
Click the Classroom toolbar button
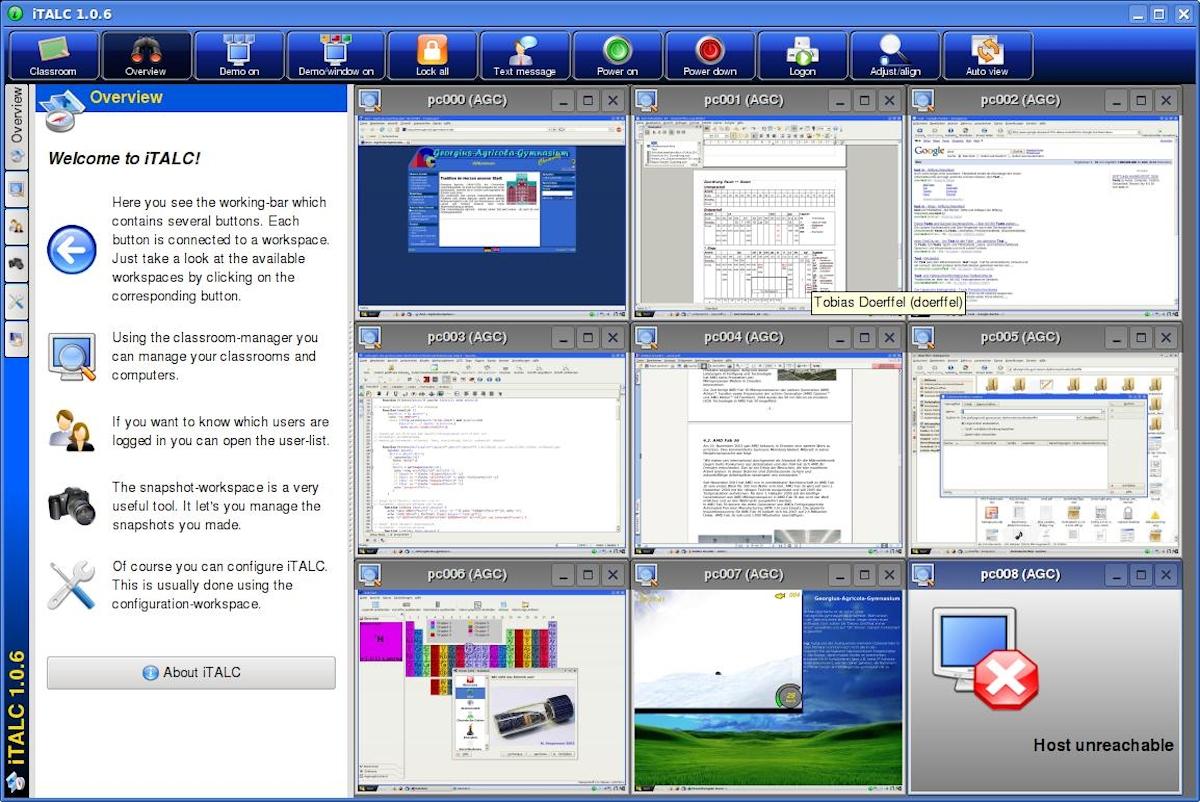click(54, 56)
